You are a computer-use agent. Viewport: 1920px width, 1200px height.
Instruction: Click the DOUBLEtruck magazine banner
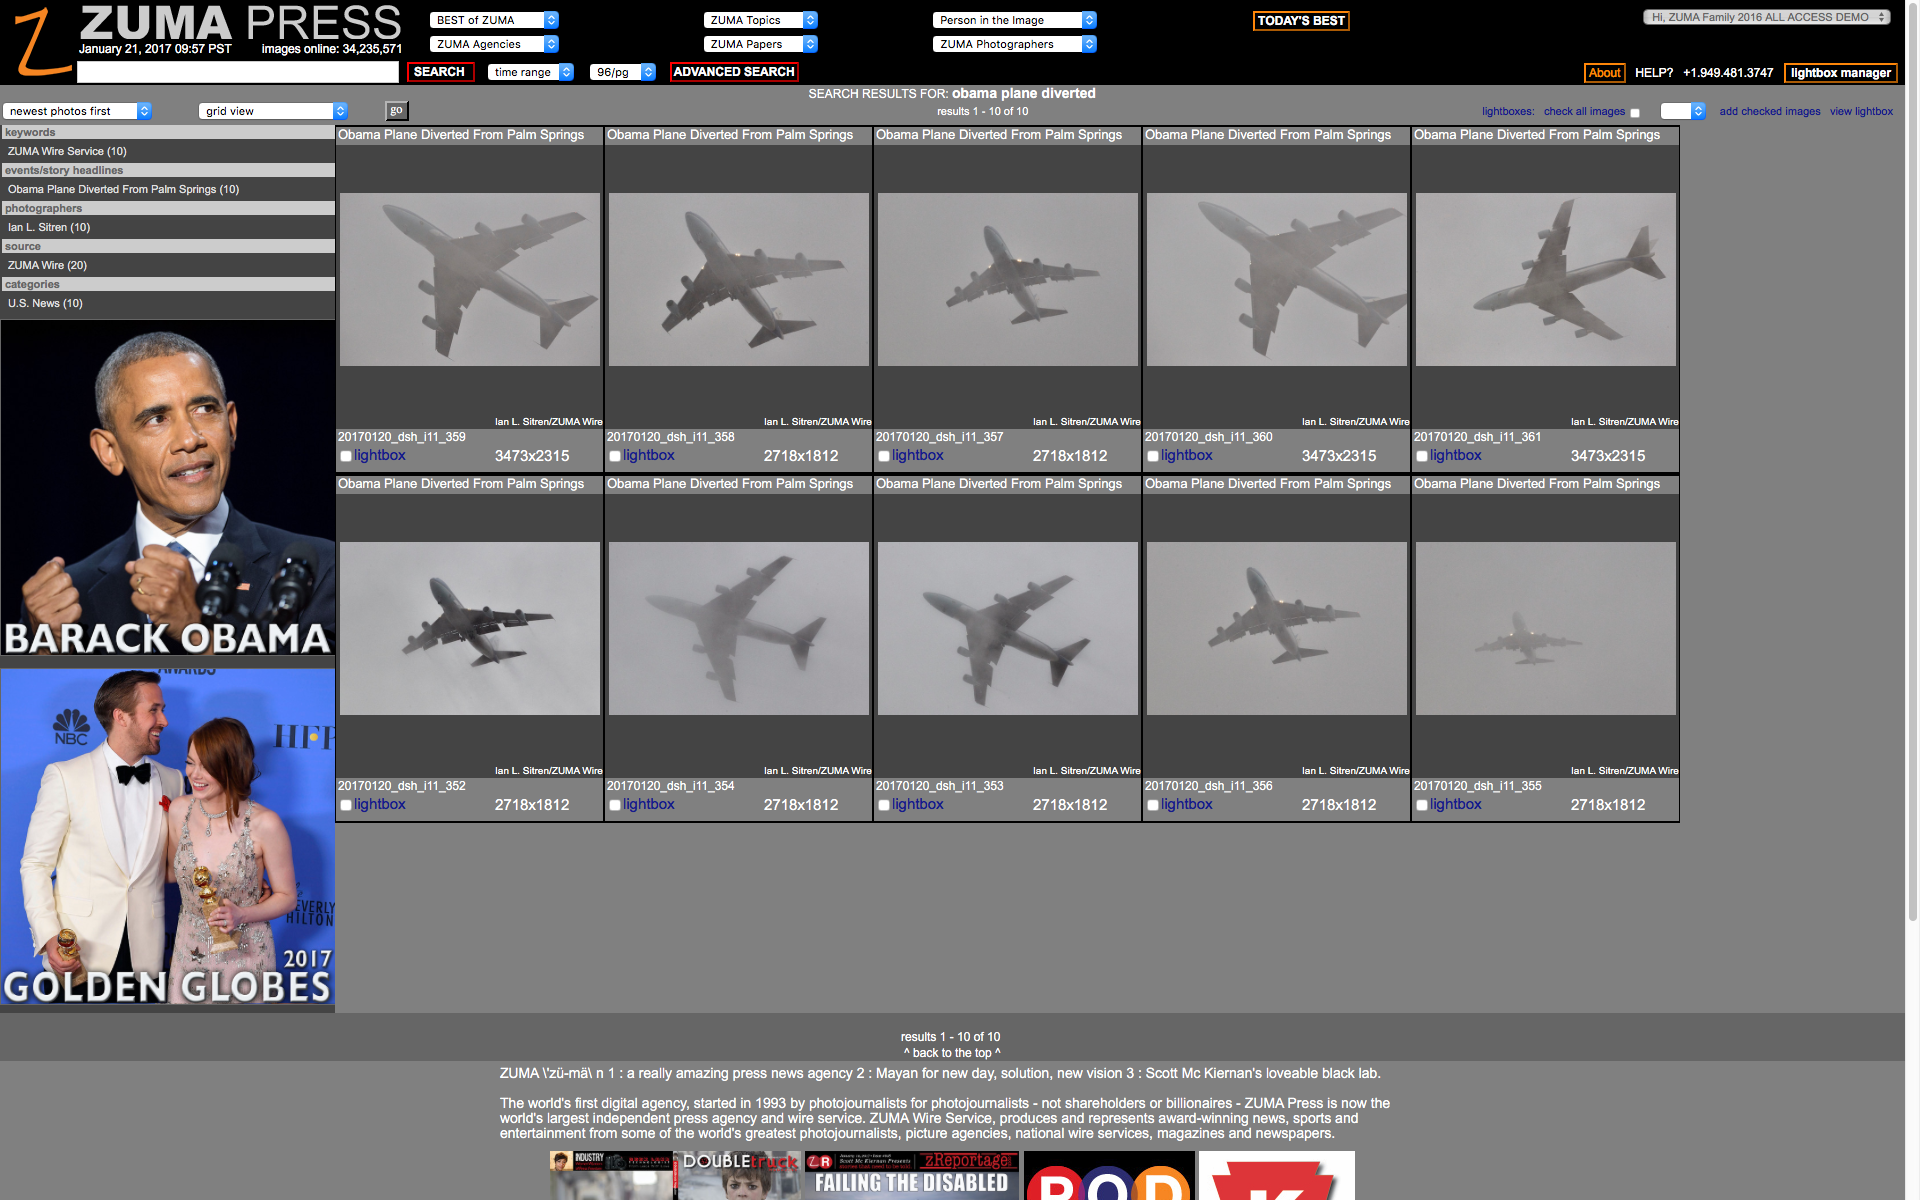point(739,1175)
